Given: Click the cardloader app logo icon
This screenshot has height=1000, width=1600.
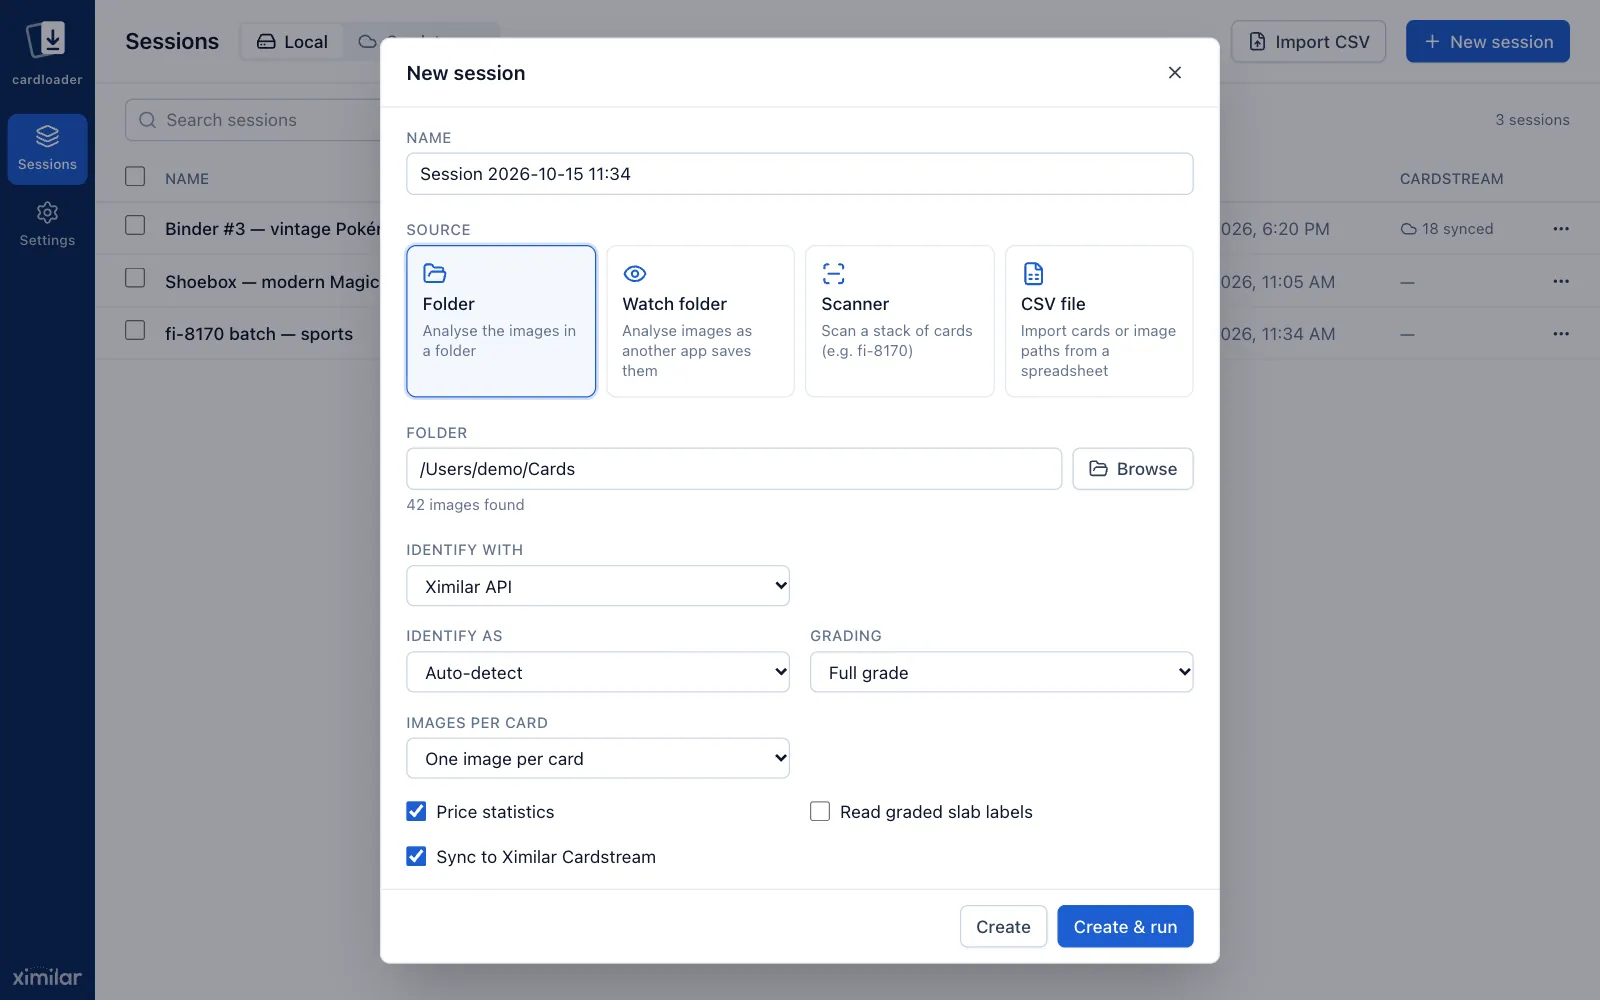Looking at the screenshot, I should coord(47,40).
